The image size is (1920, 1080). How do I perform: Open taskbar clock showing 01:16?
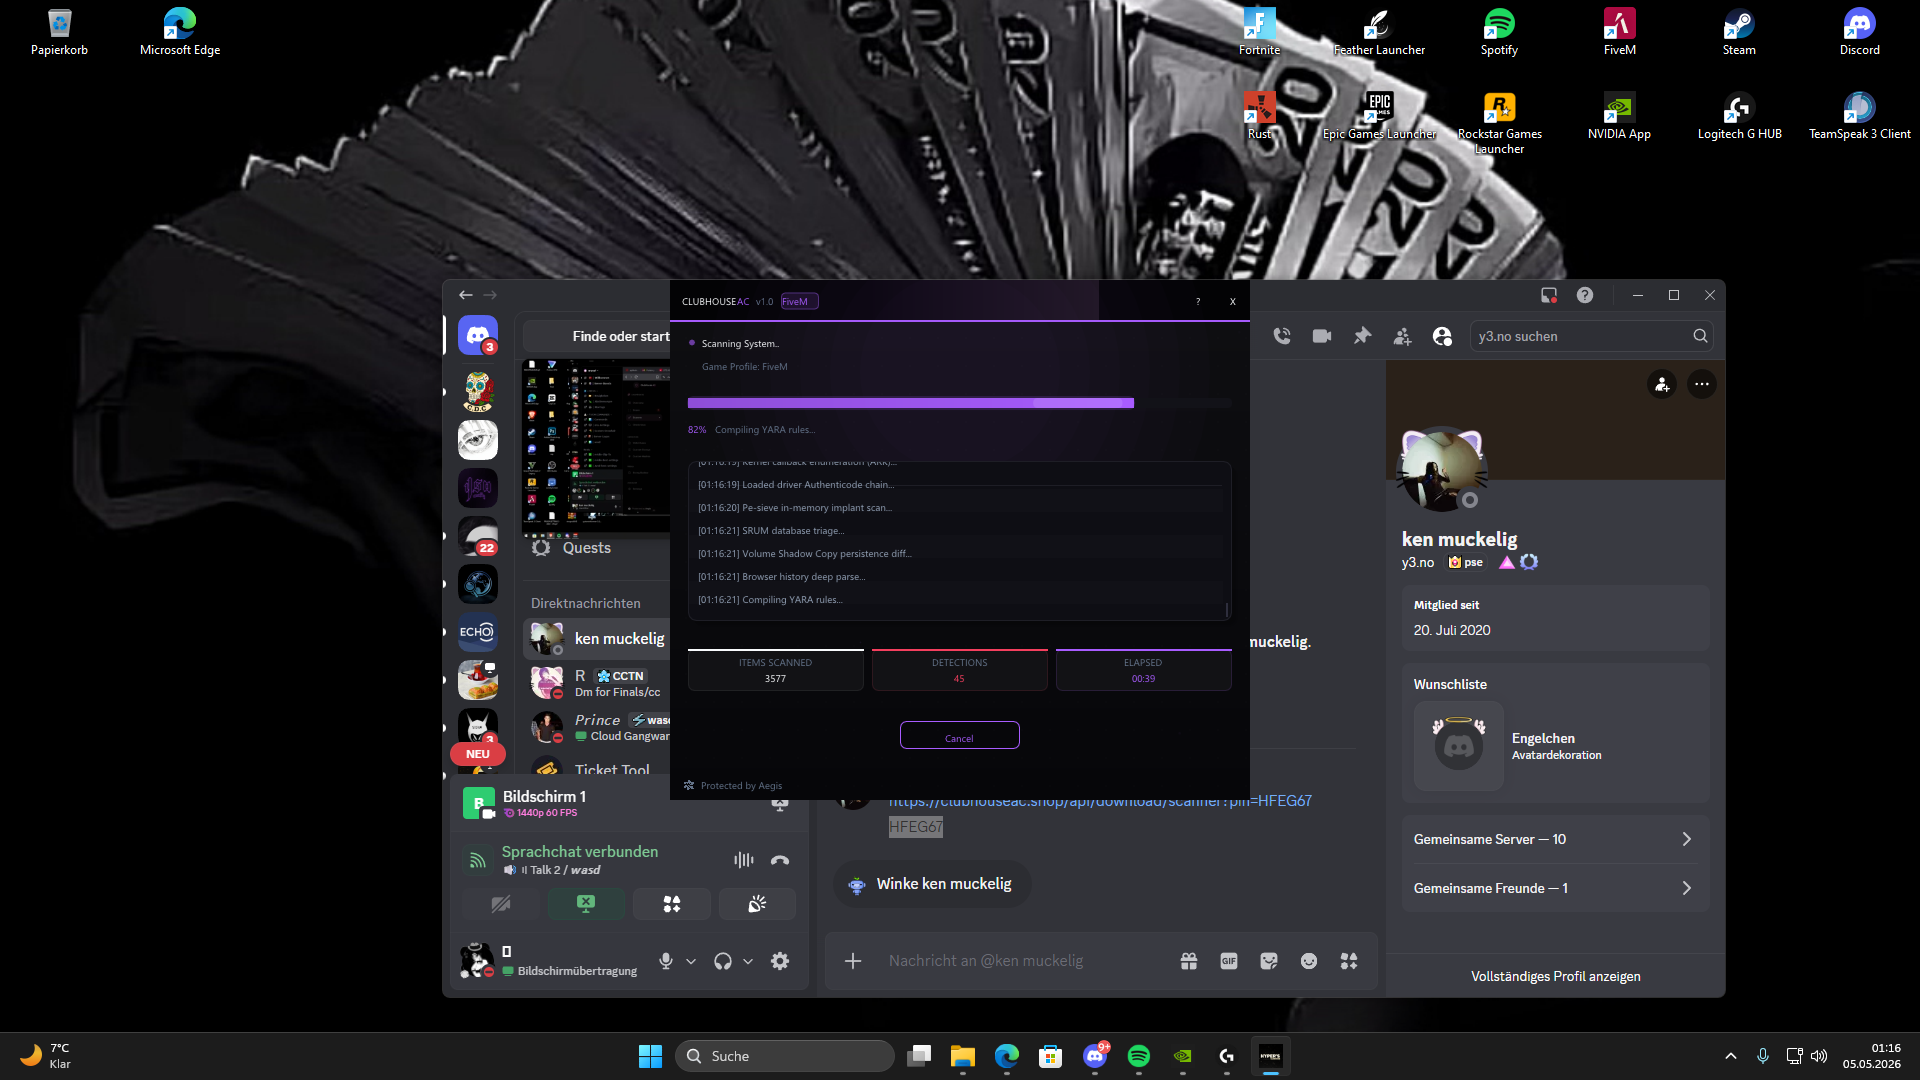point(1871,1056)
